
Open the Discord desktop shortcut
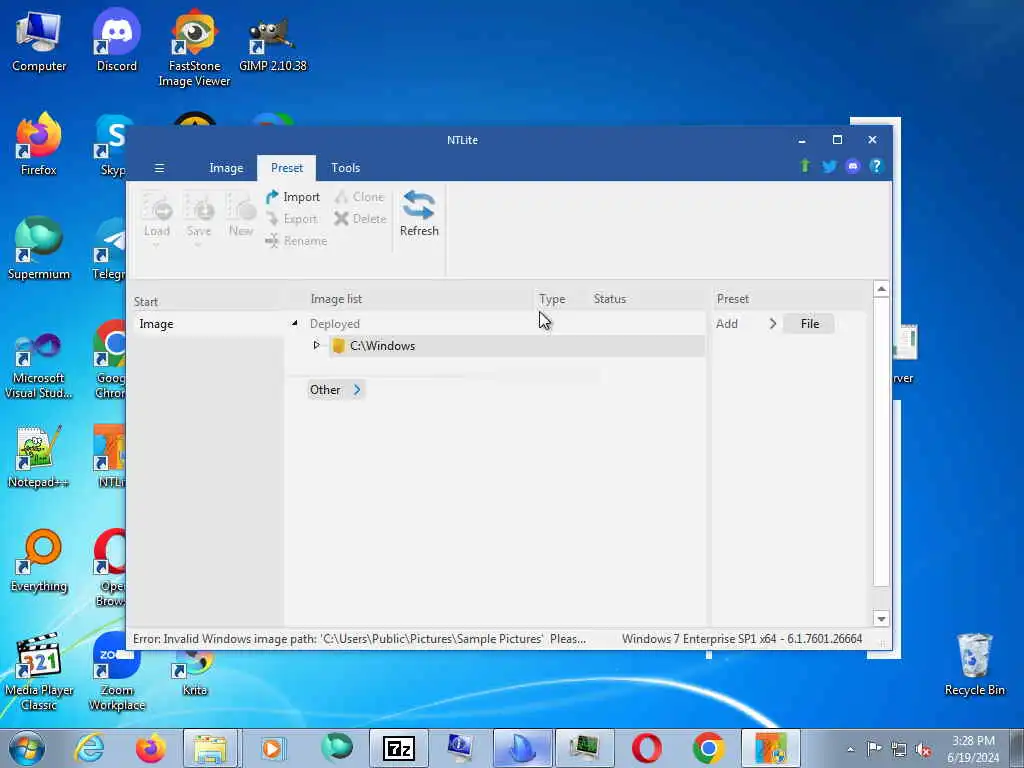[117, 41]
